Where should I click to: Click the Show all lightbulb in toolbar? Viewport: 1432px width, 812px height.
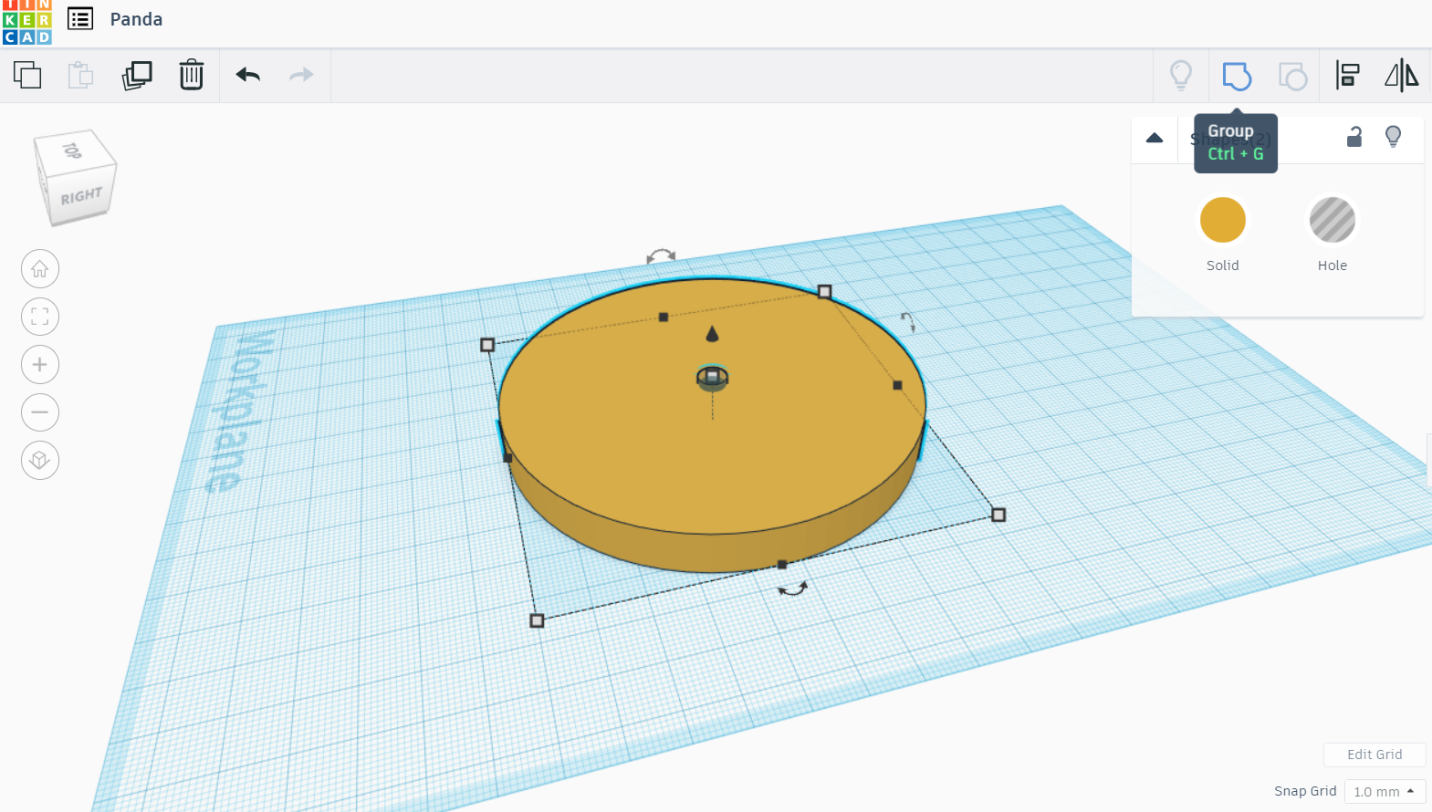coord(1181,75)
